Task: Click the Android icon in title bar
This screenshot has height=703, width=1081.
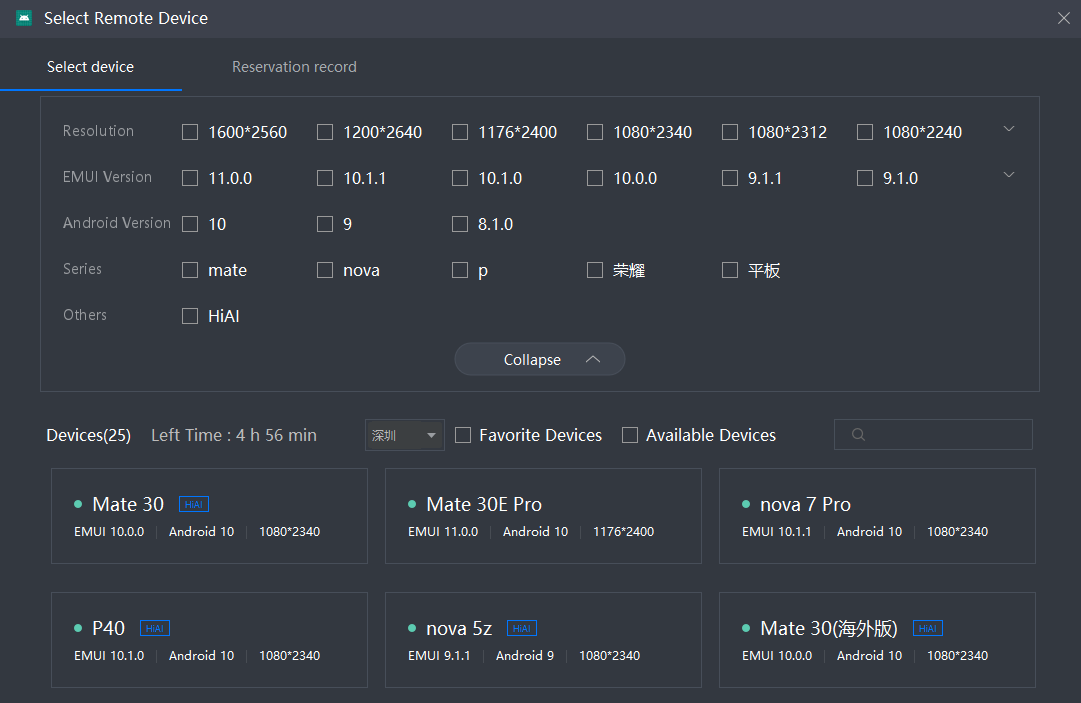Action: (24, 18)
